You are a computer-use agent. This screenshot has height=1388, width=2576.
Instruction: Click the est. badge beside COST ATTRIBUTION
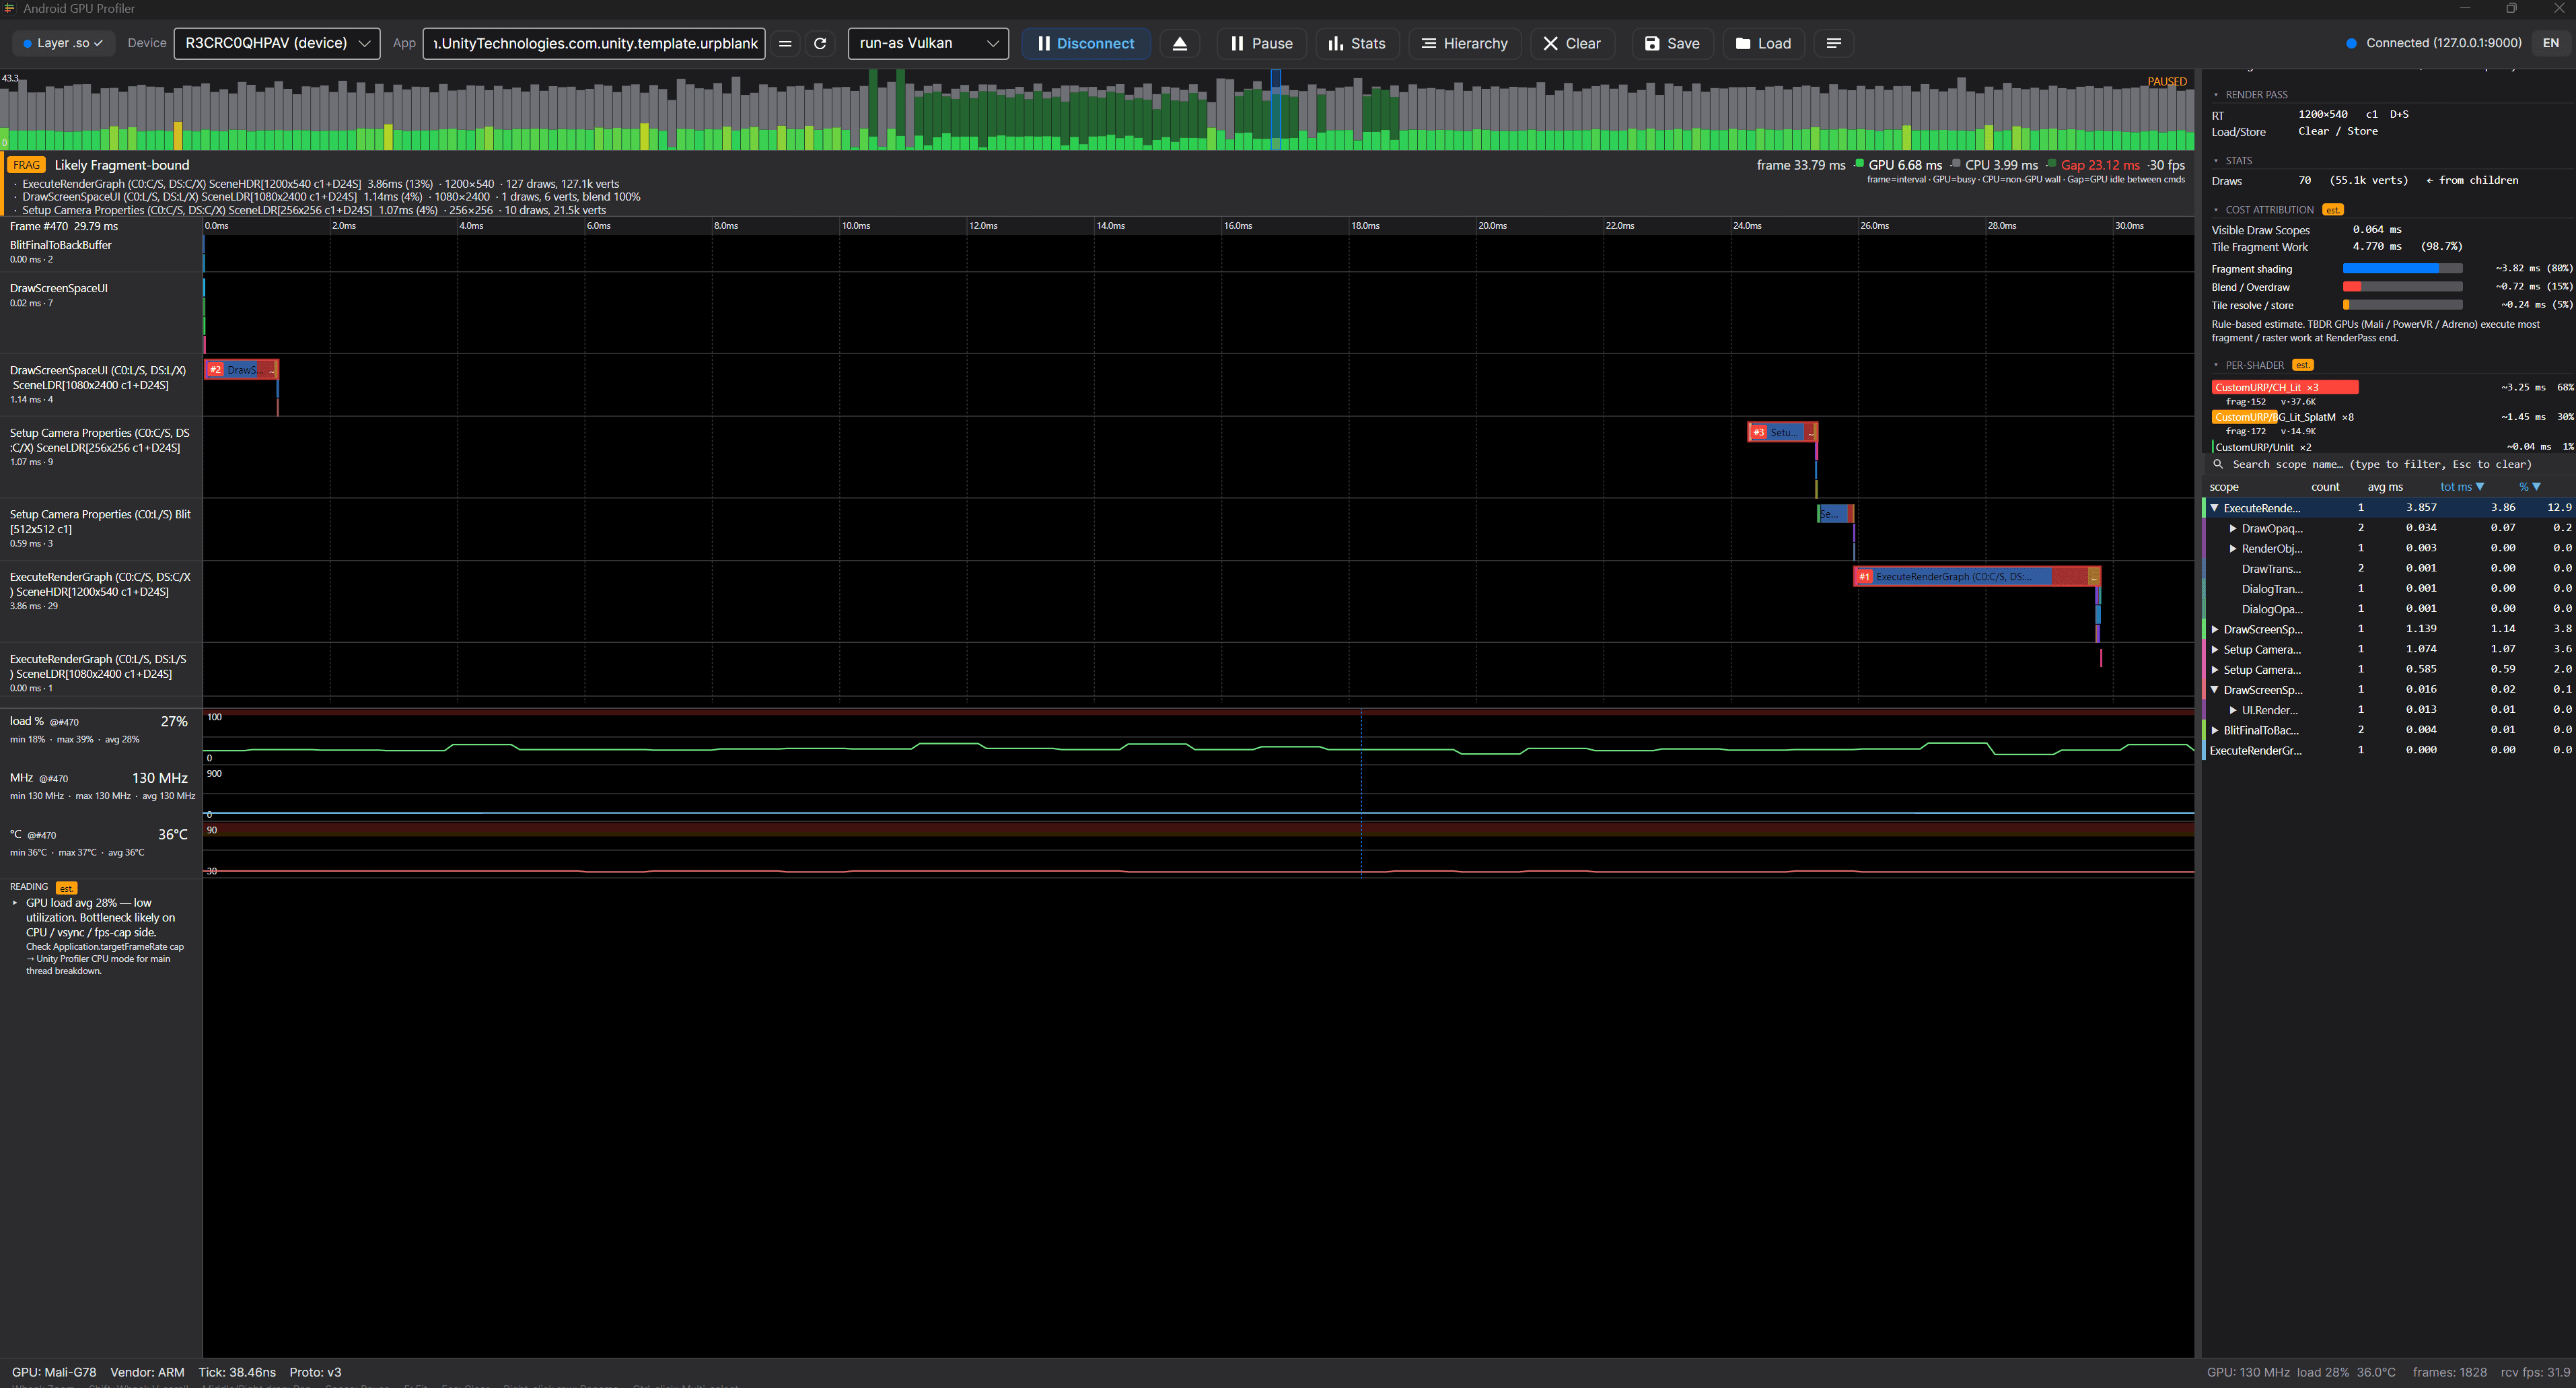[2333, 210]
